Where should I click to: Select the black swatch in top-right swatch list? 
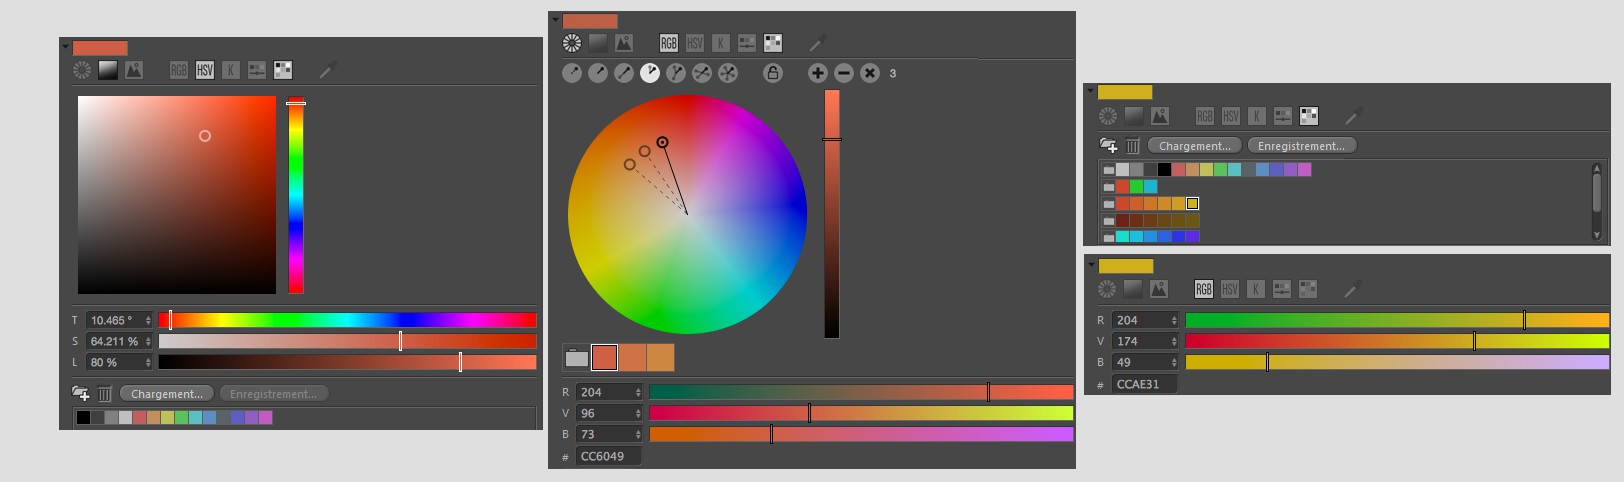click(1164, 170)
